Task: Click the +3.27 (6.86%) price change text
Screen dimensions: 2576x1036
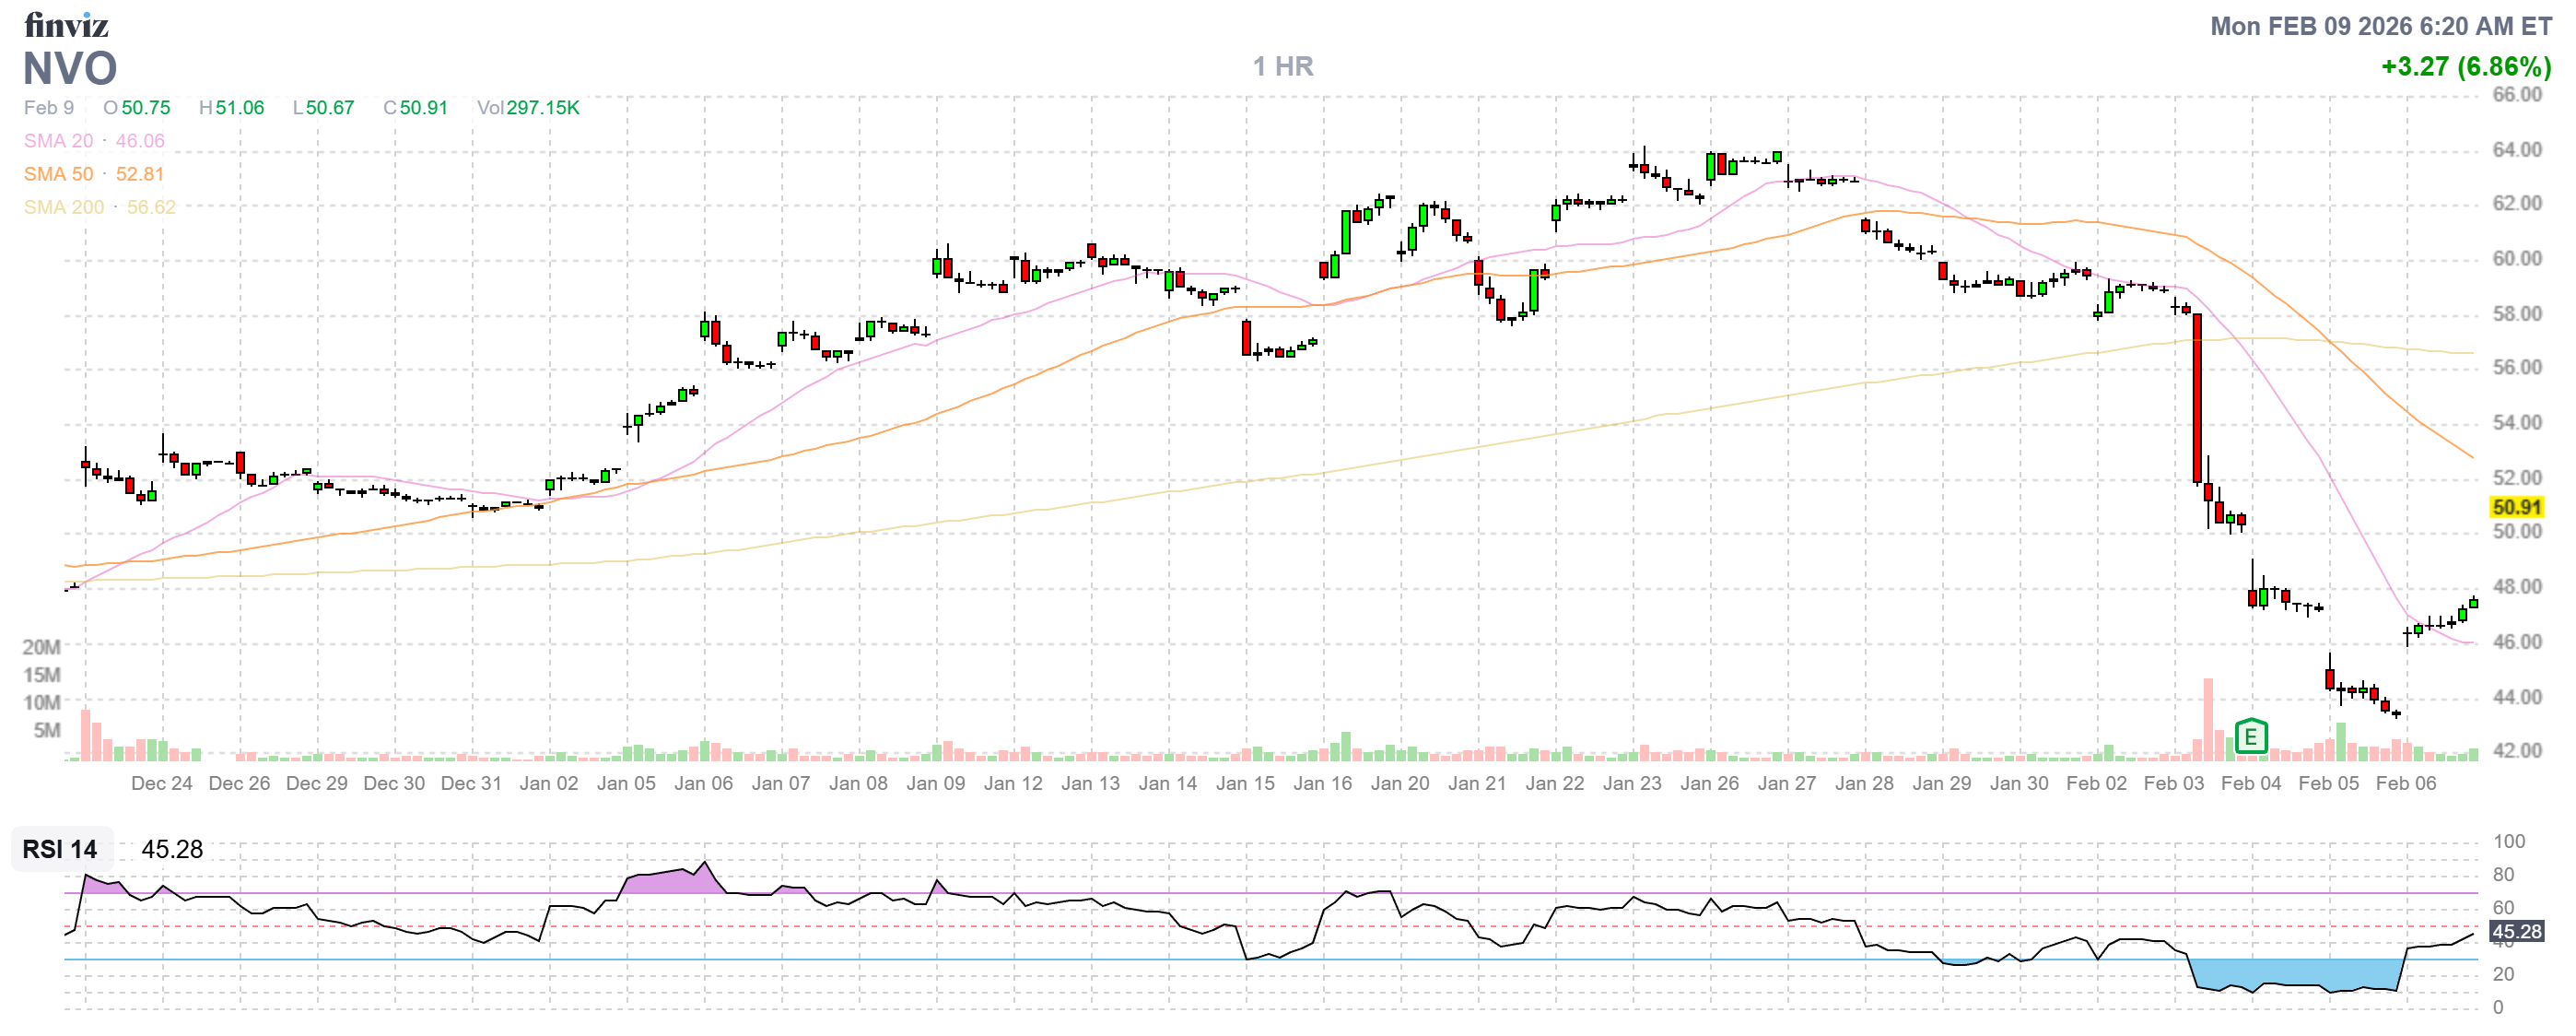Action: (x=2465, y=67)
